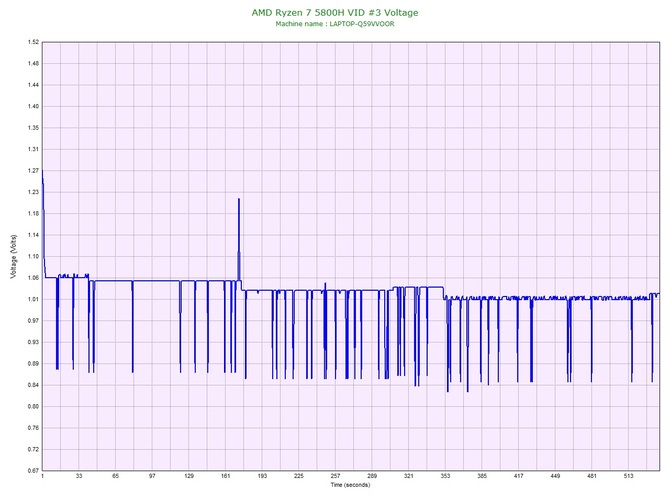This screenshot has width=670, height=502.
Task: Click the 1.35 y-axis tick label
Action: click(x=33, y=128)
